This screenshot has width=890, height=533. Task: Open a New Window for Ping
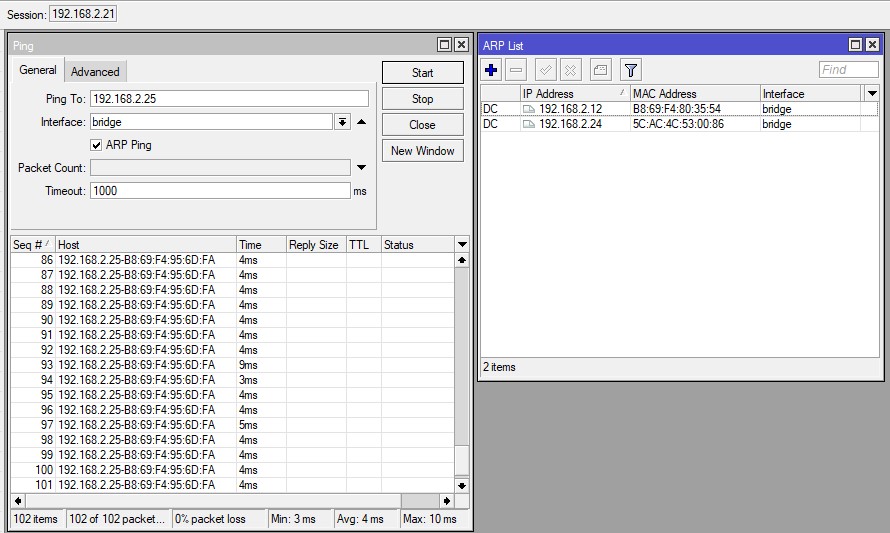point(422,151)
